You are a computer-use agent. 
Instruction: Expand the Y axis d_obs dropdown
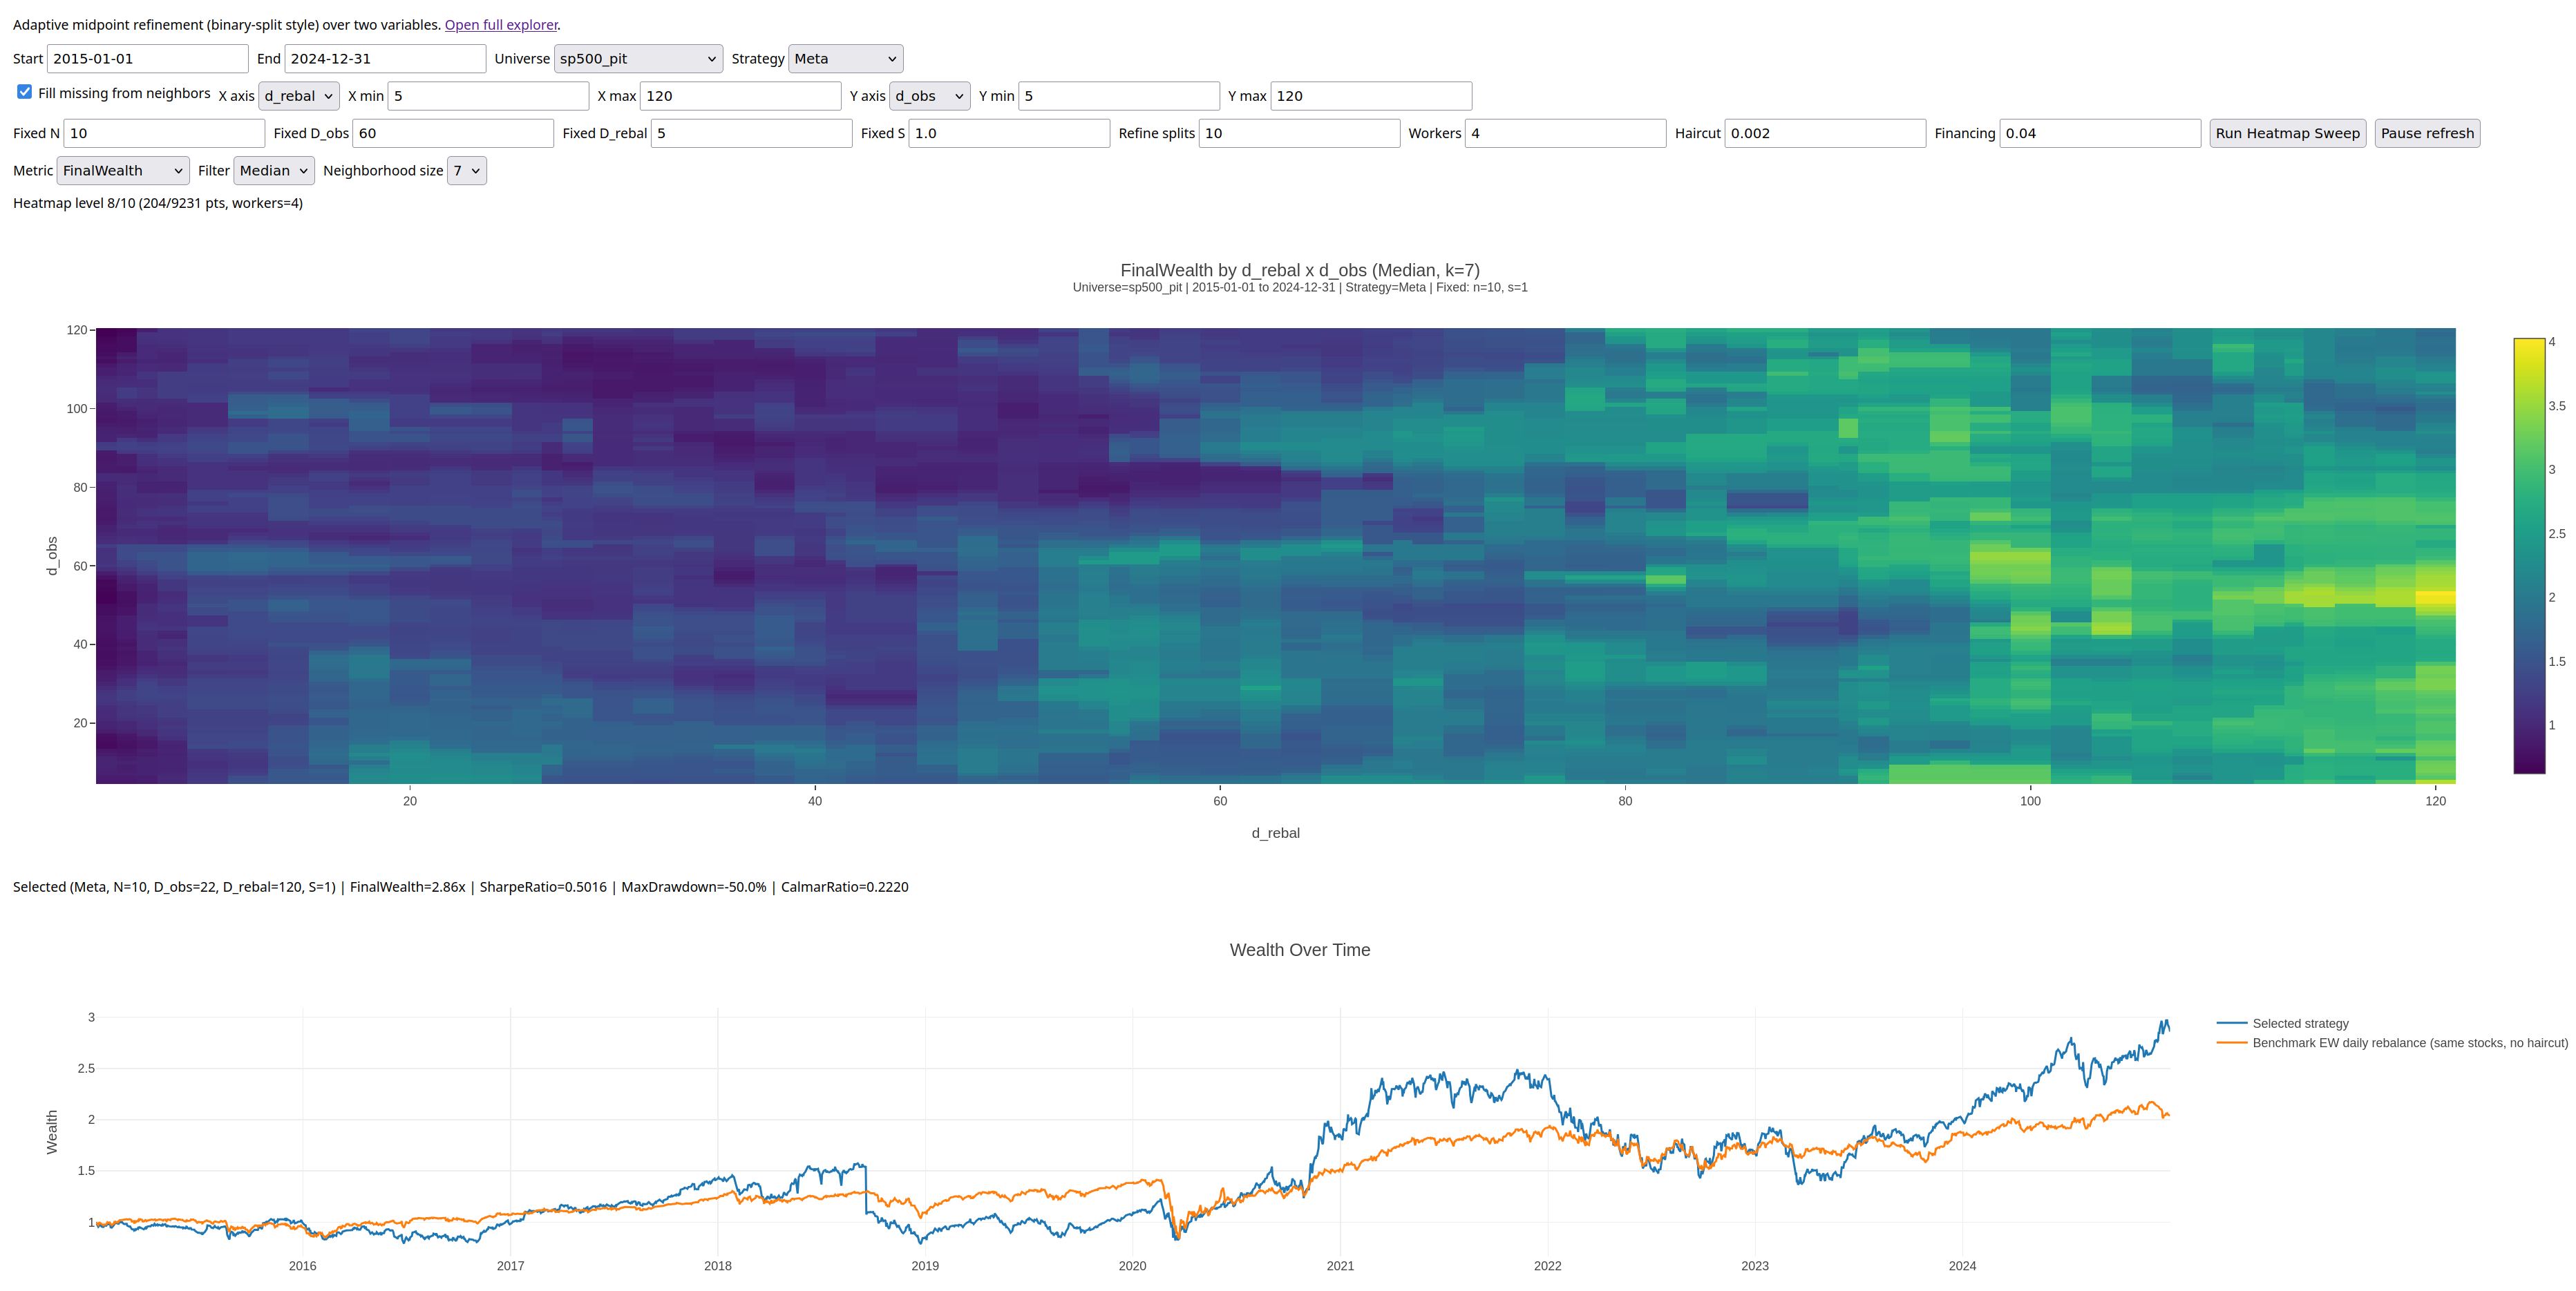click(929, 96)
